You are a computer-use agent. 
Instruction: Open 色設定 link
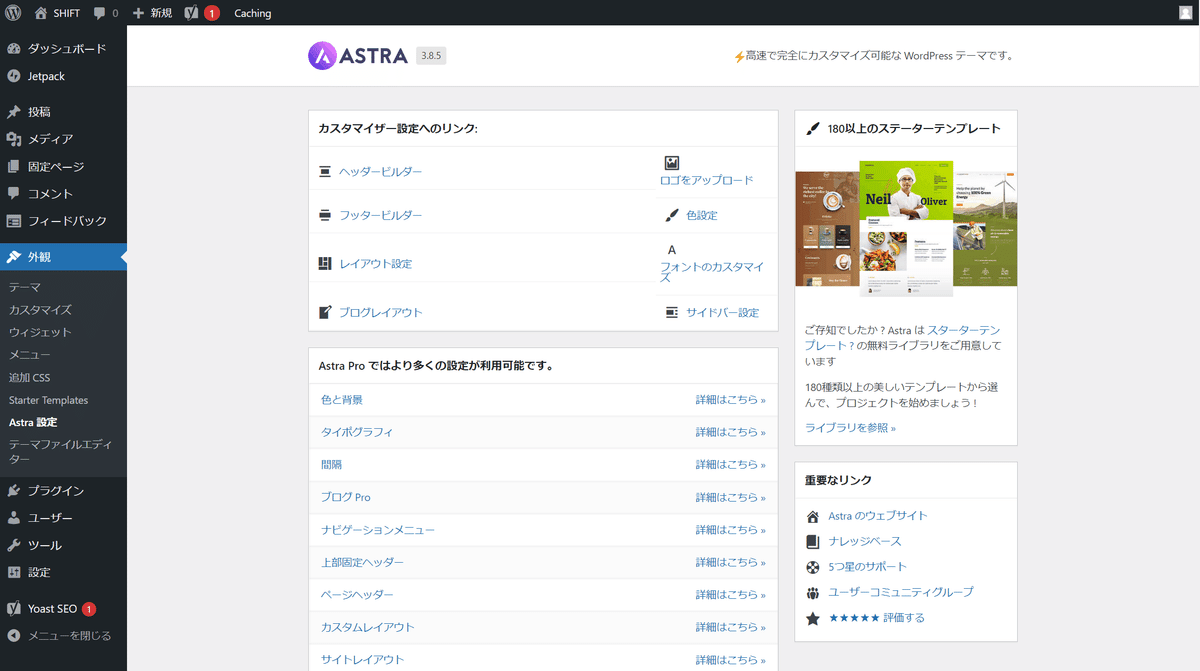click(x=702, y=215)
